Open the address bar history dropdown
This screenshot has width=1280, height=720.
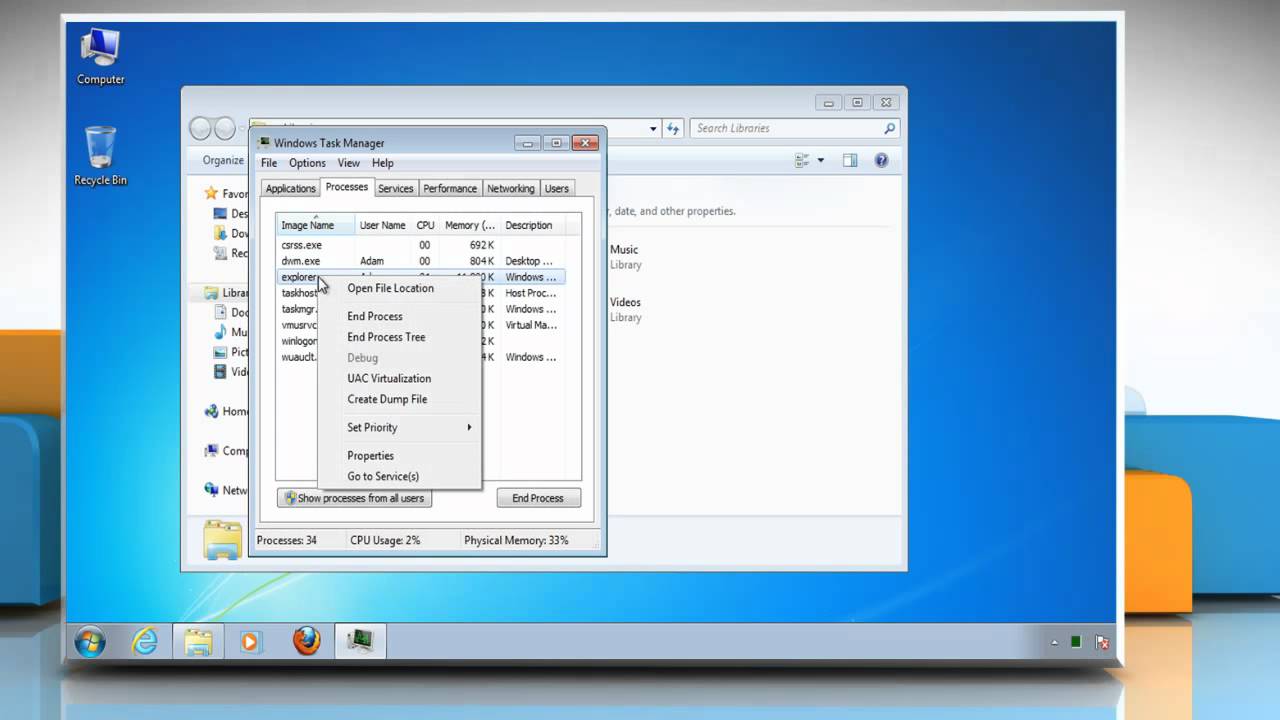[x=653, y=128]
